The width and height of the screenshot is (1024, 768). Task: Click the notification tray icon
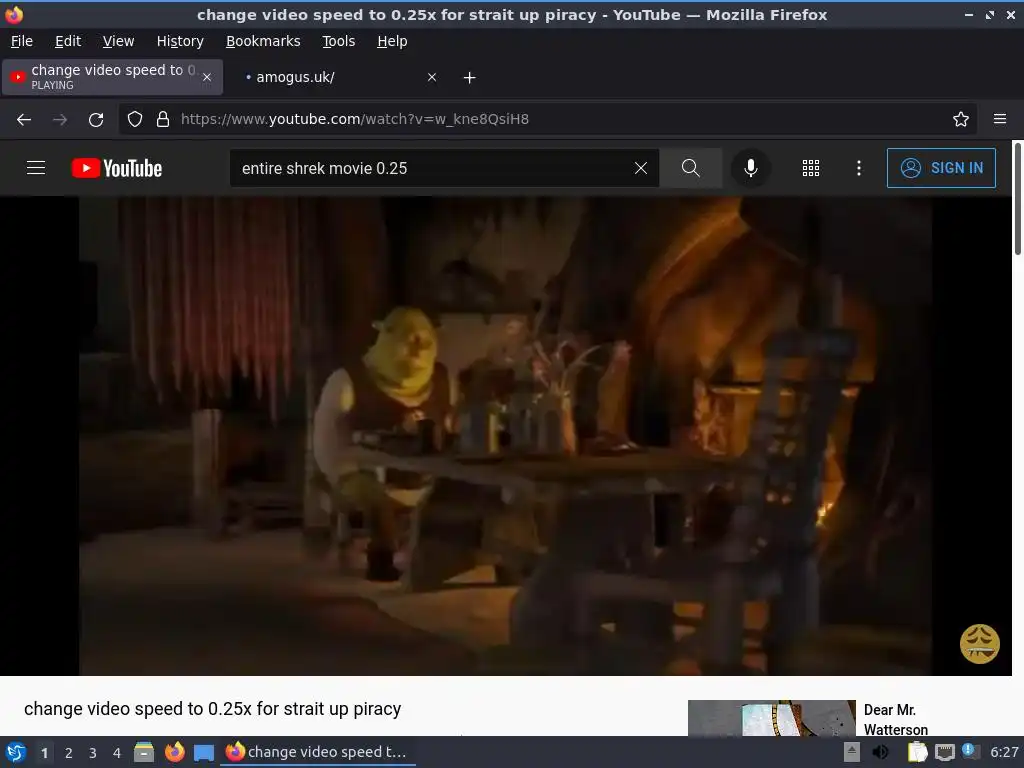970,752
